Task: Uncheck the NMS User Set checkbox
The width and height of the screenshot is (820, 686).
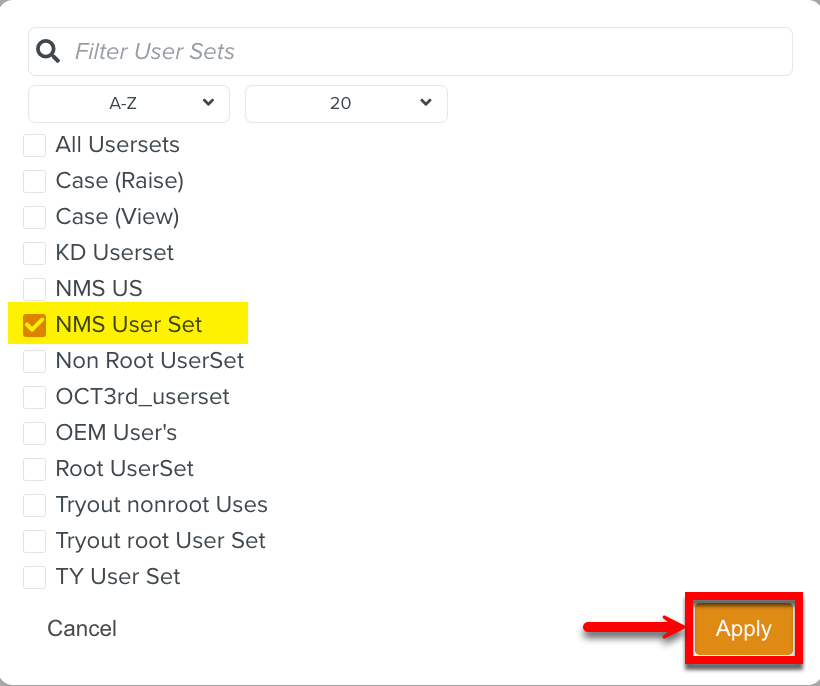Action: point(35,325)
